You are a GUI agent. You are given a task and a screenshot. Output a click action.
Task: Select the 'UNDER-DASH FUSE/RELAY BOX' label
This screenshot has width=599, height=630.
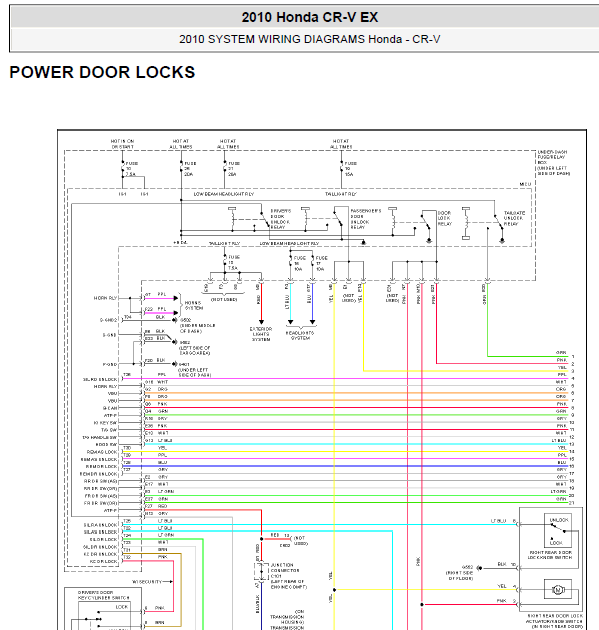(554, 163)
